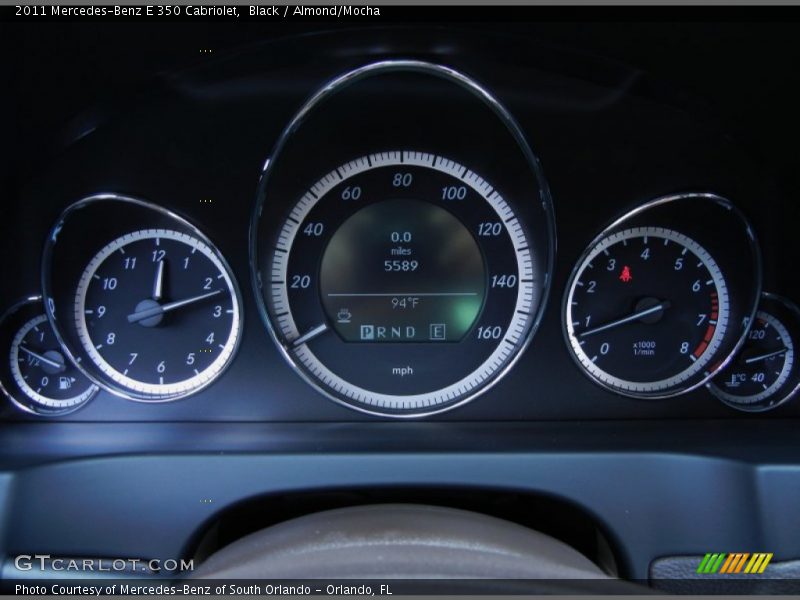Click the 1/2 mark on fuel gauge
The height and width of the screenshot is (600, 800).
33,362
